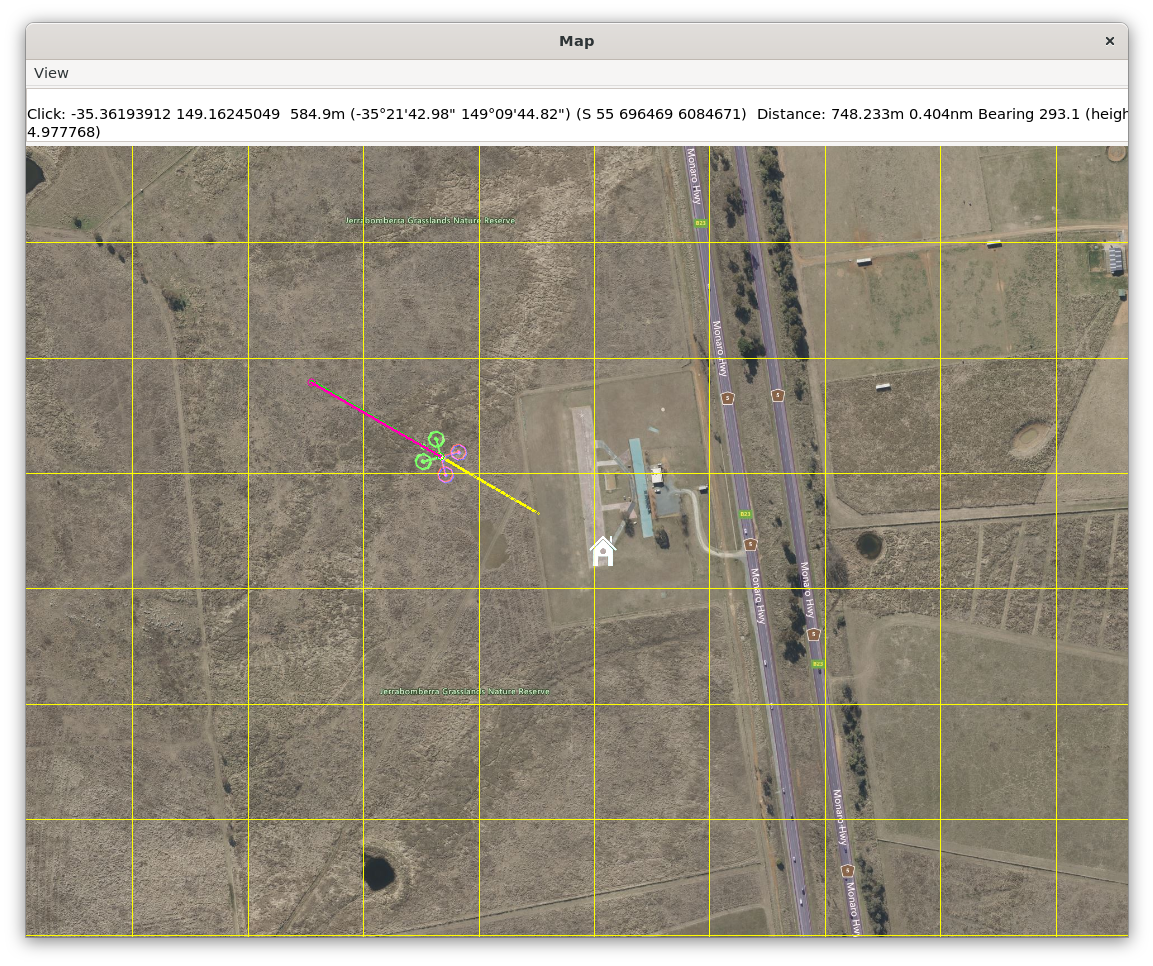The height and width of the screenshot is (966, 1153).
Task: Click the far tip of the yellow heading line
Action: [x=538, y=513]
